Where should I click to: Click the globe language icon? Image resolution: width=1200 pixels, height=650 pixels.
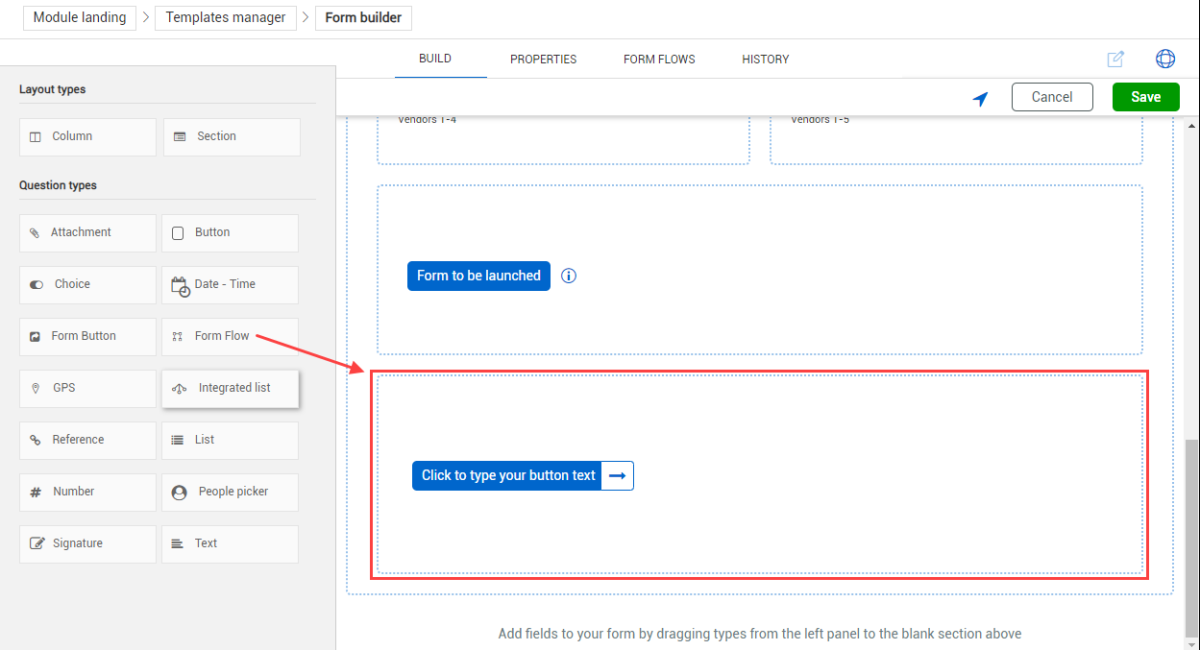click(x=1165, y=59)
